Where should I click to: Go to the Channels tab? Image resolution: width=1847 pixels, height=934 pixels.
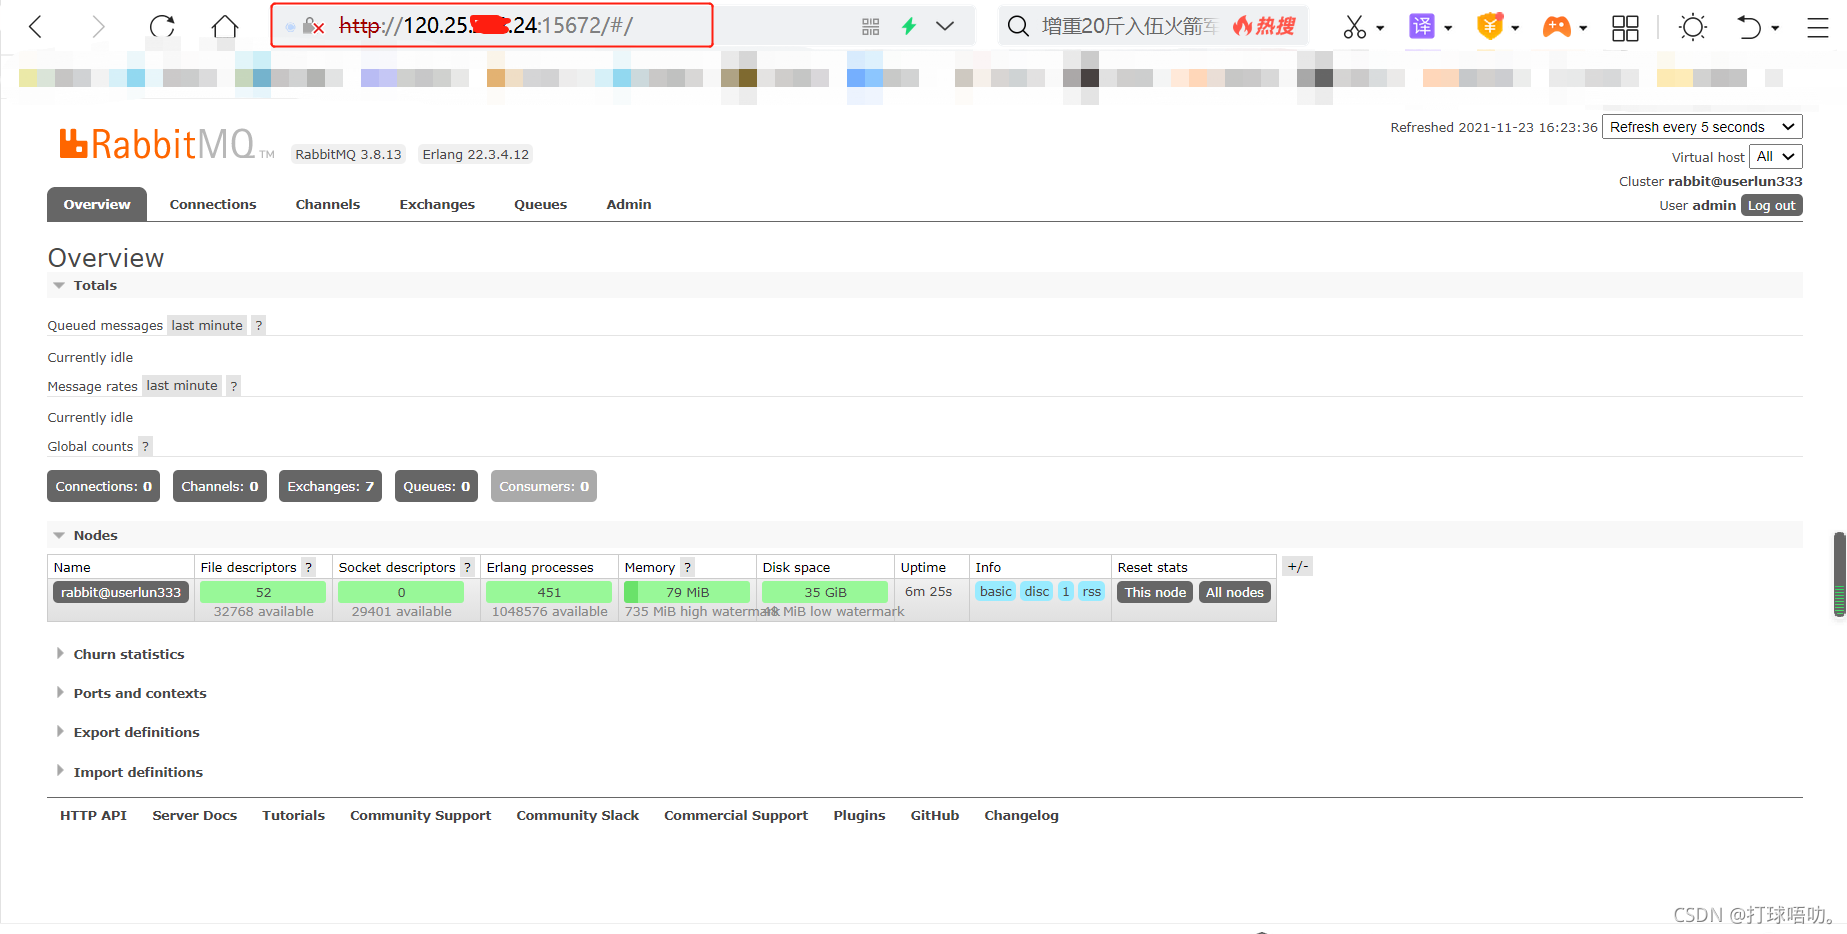click(328, 204)
